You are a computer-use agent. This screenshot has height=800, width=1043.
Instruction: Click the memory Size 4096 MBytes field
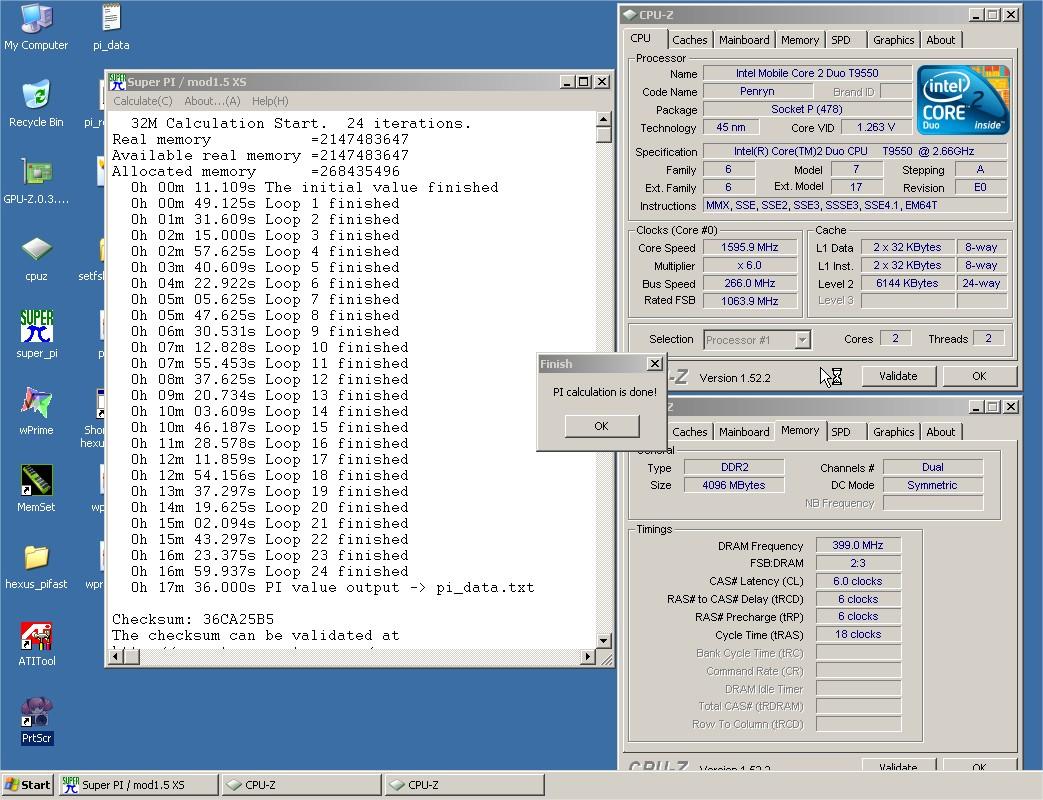click(734, 485)
